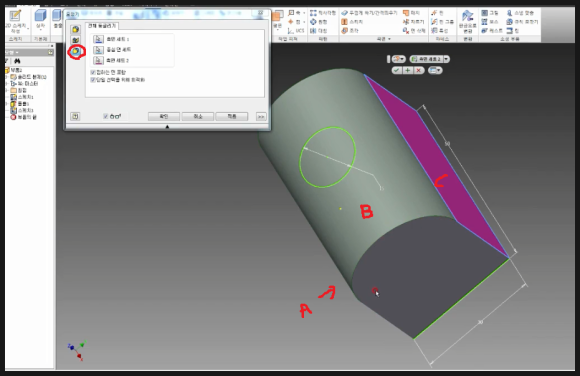Viewport: 580px width, 376px height.
Task: Open the Axis tool dropdown arrow
Action: coord(304,13)
